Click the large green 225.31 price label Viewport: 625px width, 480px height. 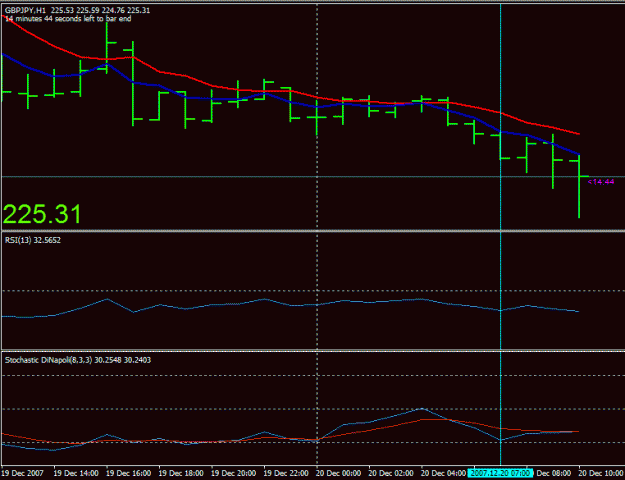pyautogui.click(x=42, y=214)
